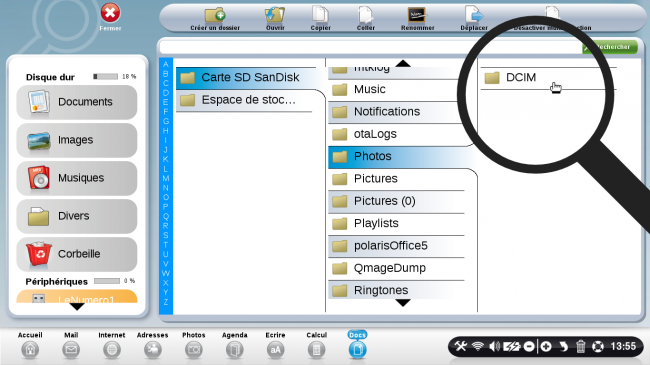Image resolution: width=650 pixels, height=365 pixels.
Task: Select the Espace de stoc… folder
Action: 245,100
